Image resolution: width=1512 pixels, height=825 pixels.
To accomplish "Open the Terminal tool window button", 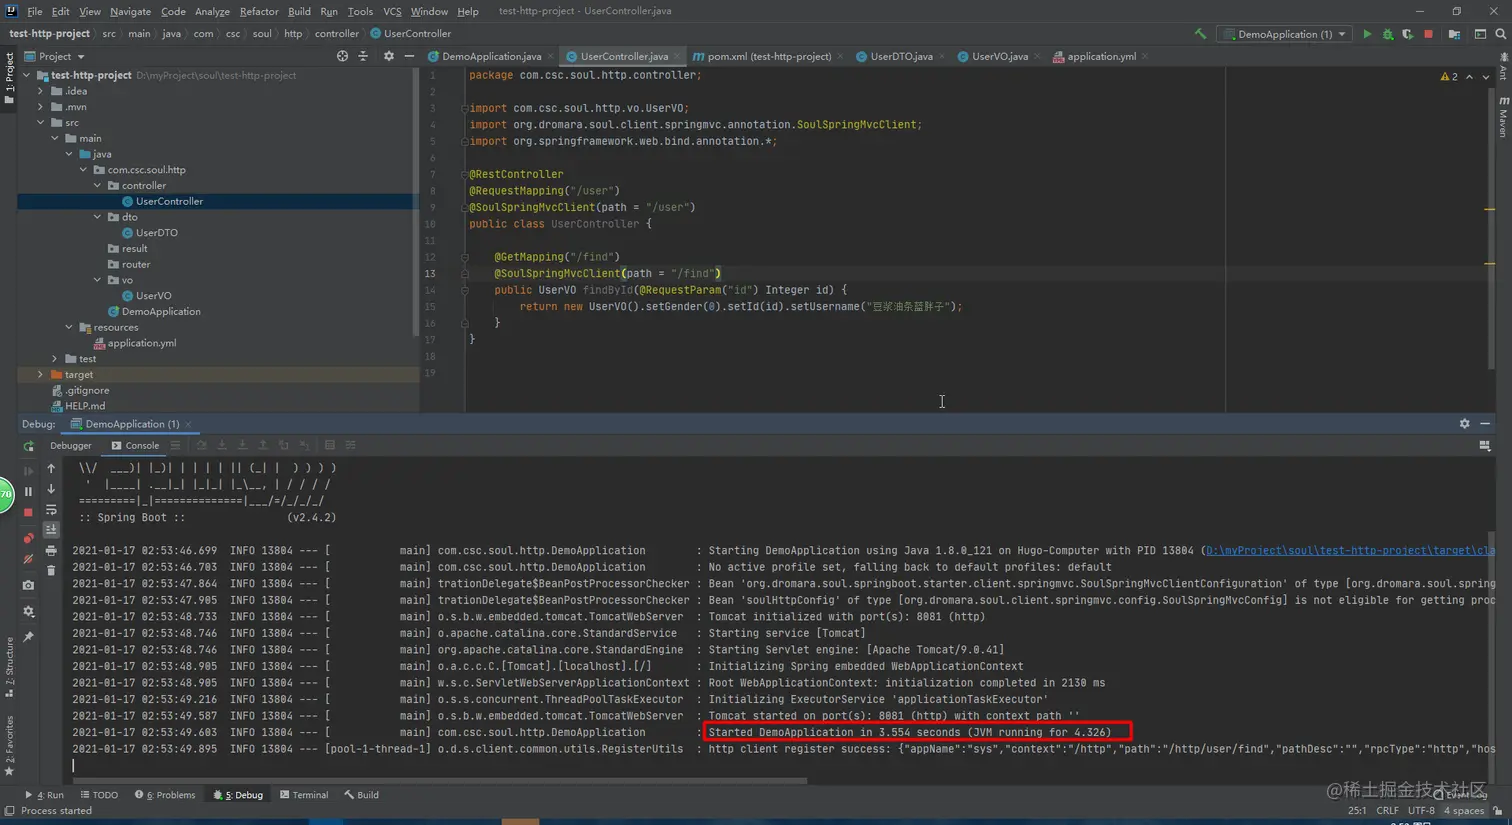I will [304, 795].
